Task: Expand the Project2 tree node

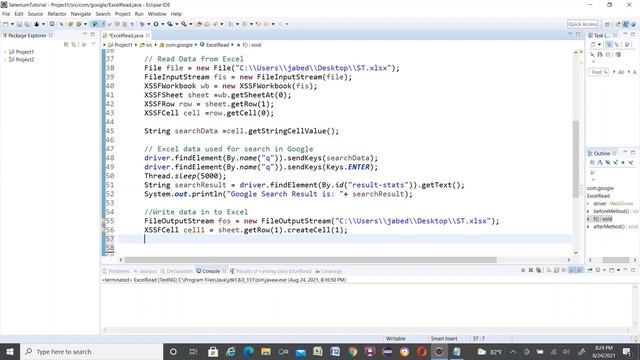Action: (x=5, y=60)
